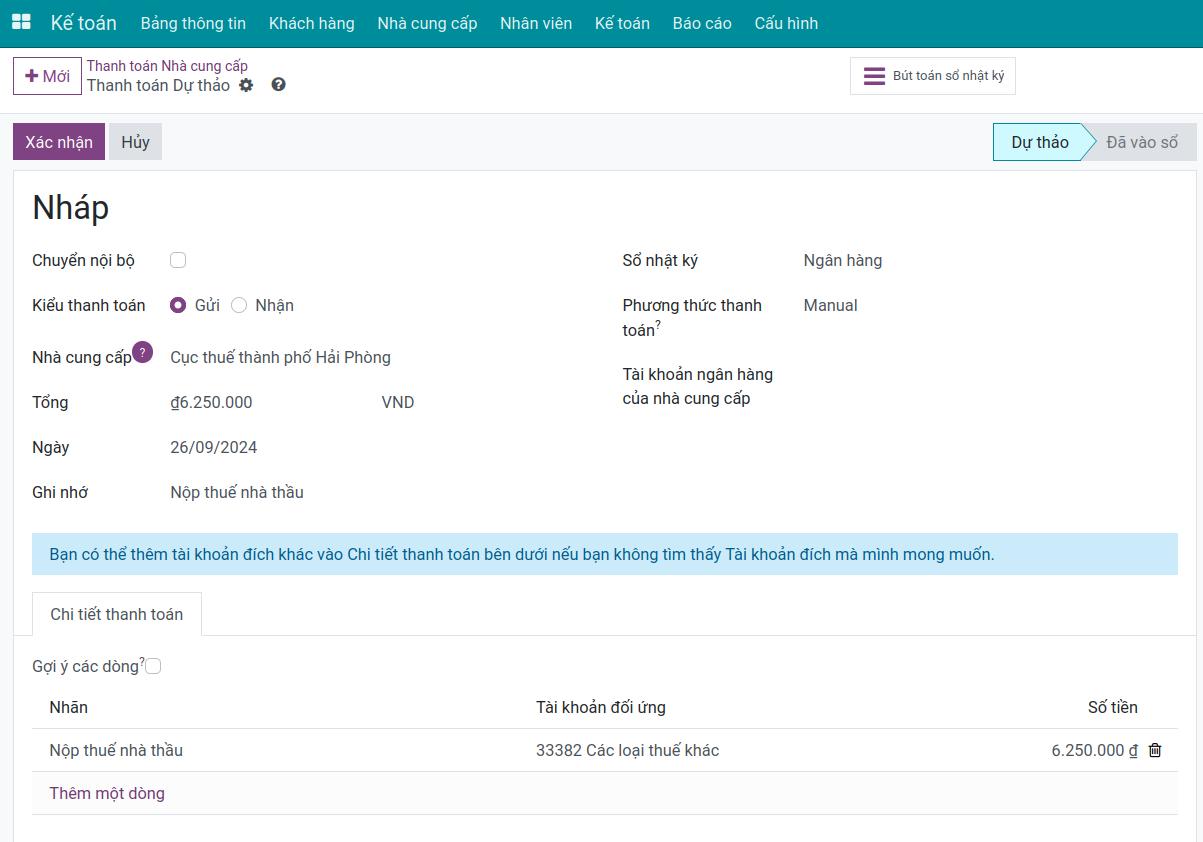
Task: Open the Kế toán menu after Nhân viên
Action: 622,23
